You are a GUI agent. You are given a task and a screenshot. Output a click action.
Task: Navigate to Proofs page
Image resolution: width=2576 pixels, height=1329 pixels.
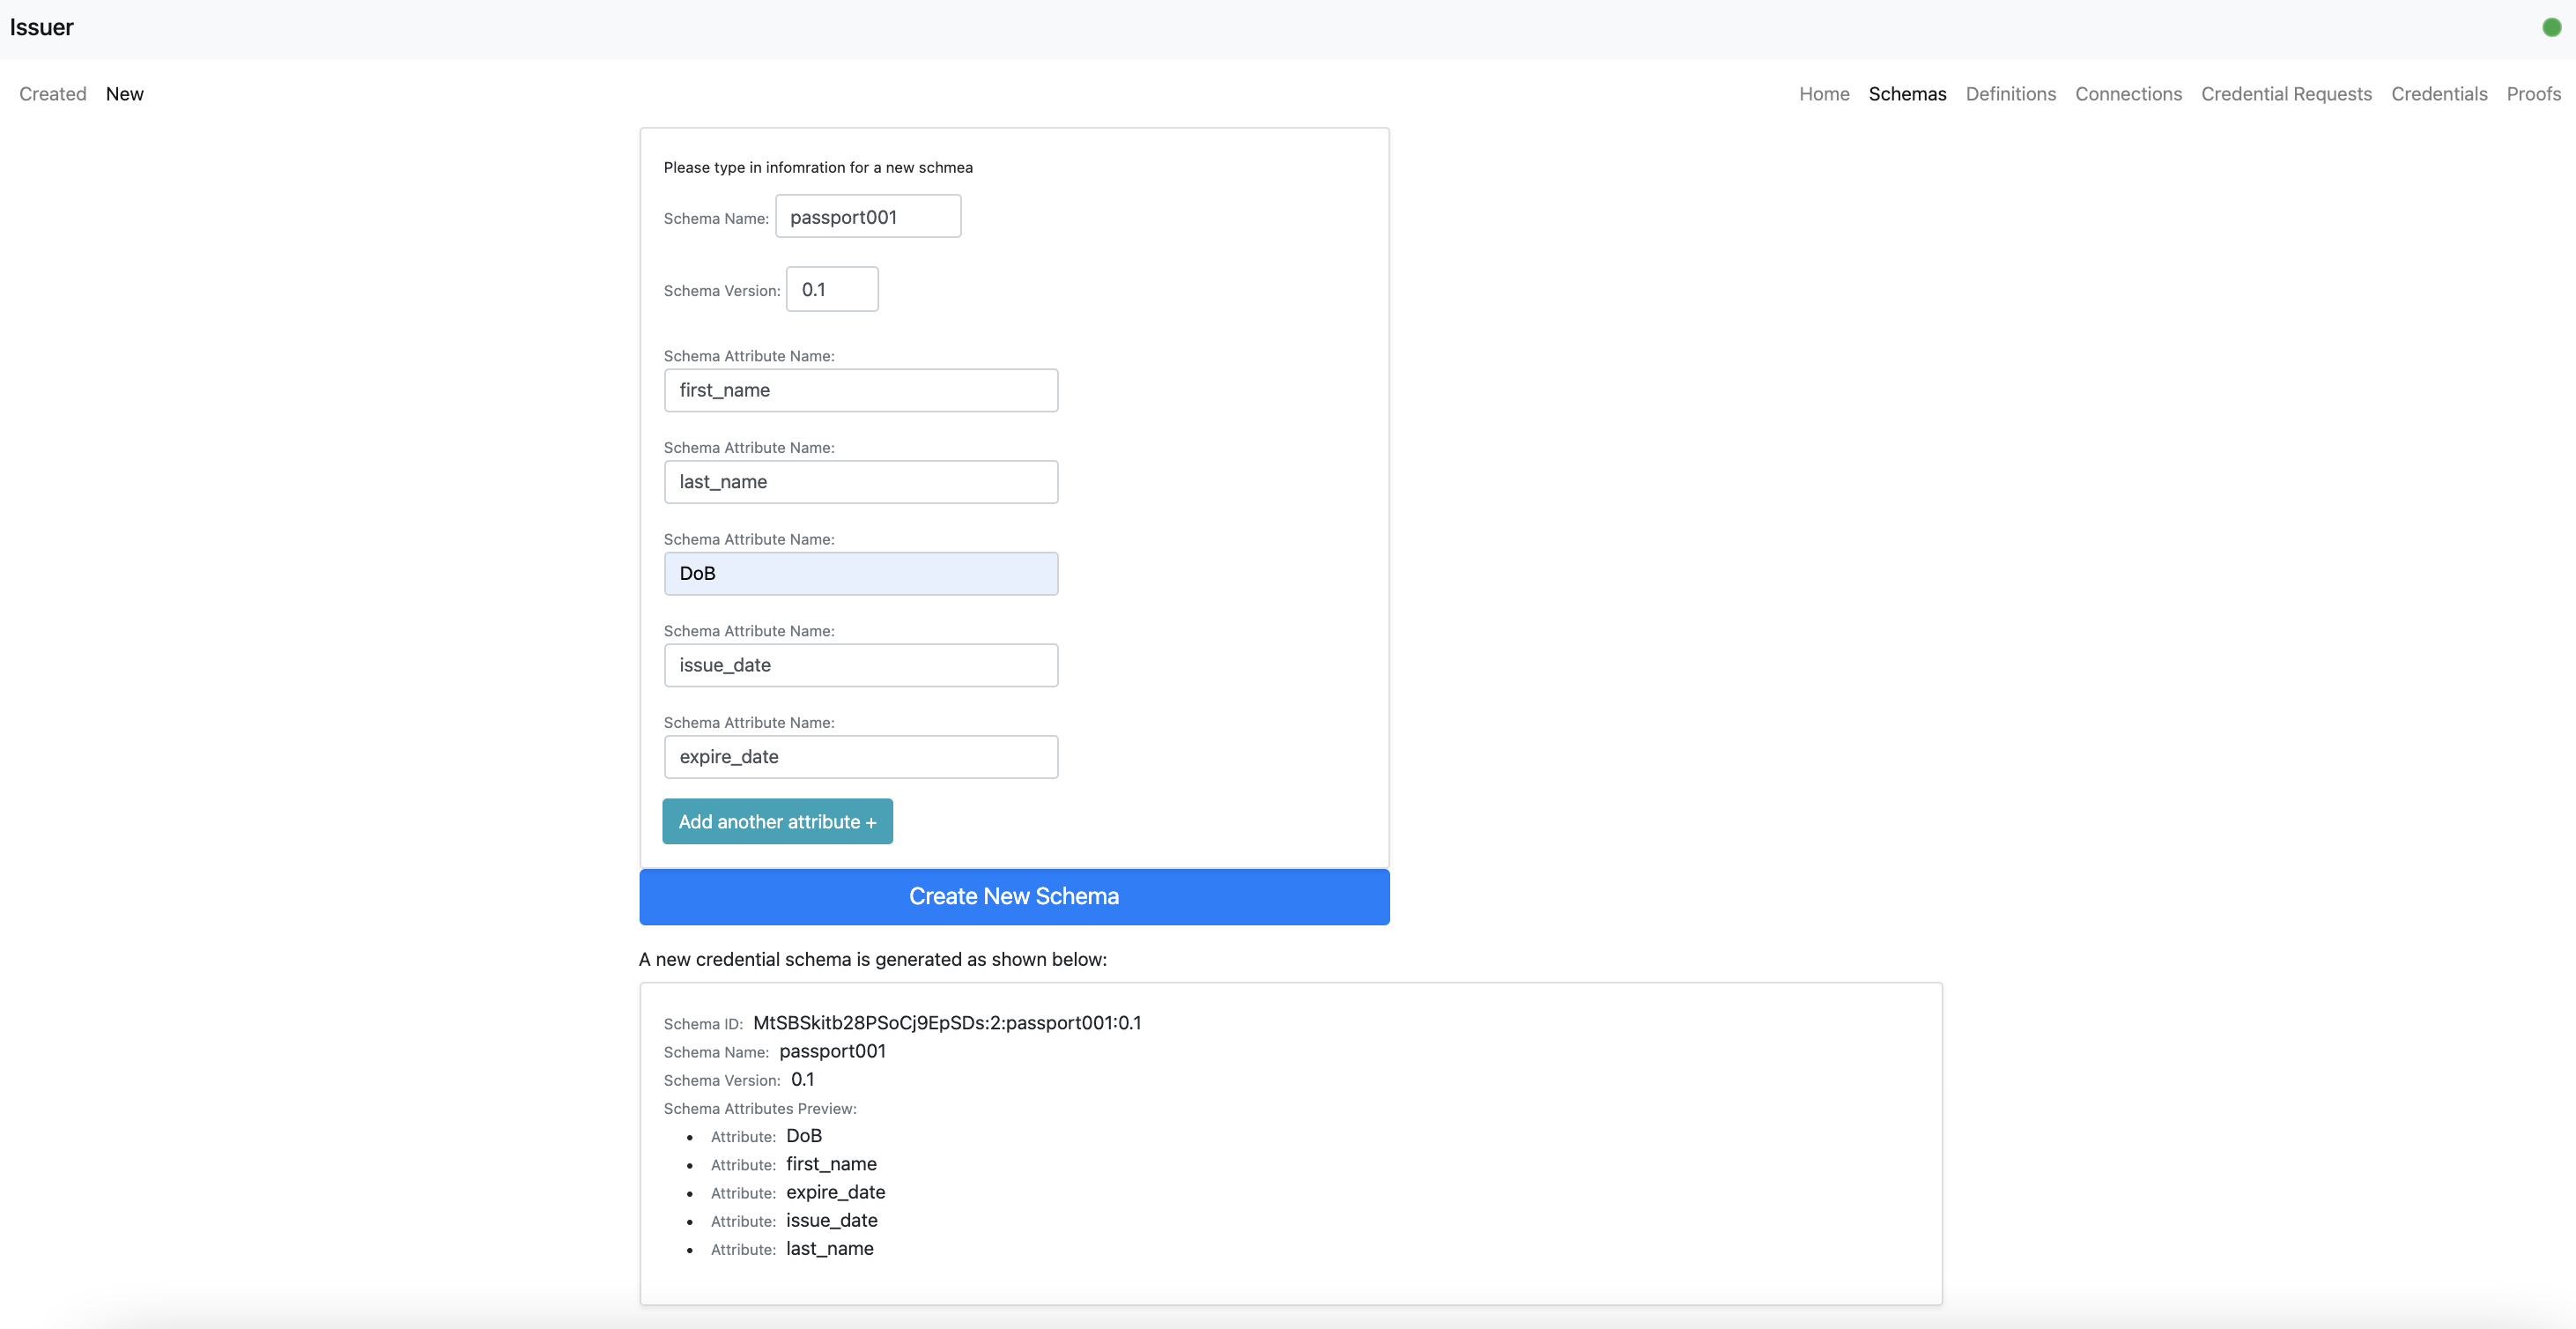[x=2533, y=94]
